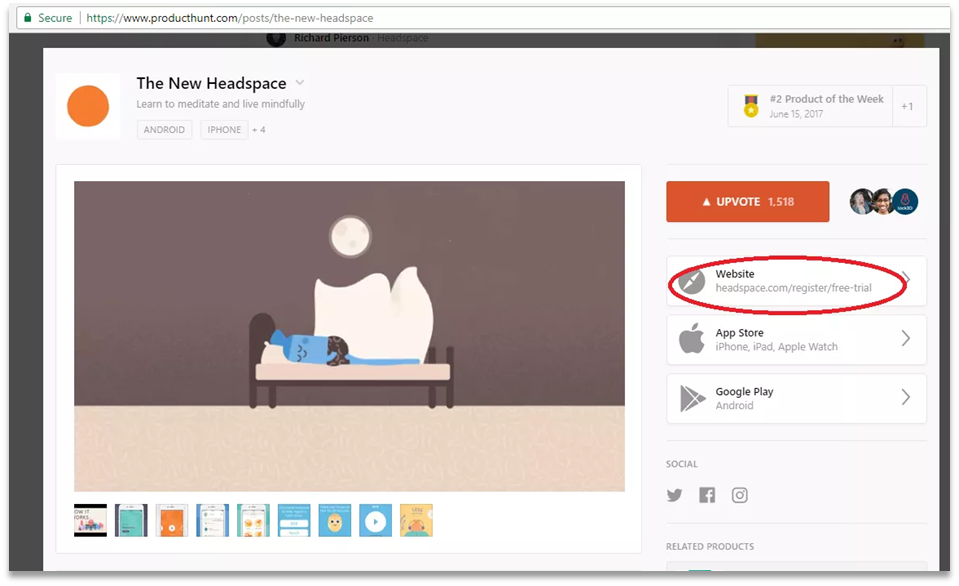Screen dimensions: 959x586
Task: Select the fifth gallery thumbnail with orange icons
Action: click(253, 521)
